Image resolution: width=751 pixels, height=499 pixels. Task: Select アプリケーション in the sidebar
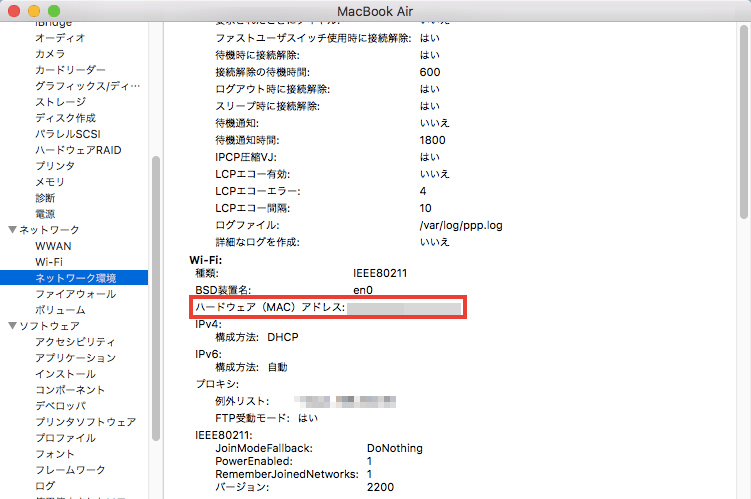tap(75, 358)
